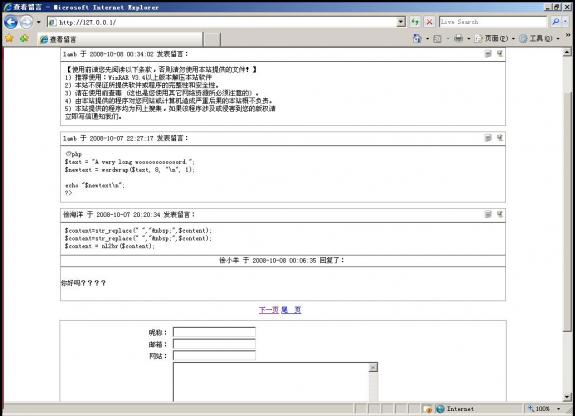Screen dimensions: 575x416
Task: Open a new blank tab
Action: click(212, 39)
